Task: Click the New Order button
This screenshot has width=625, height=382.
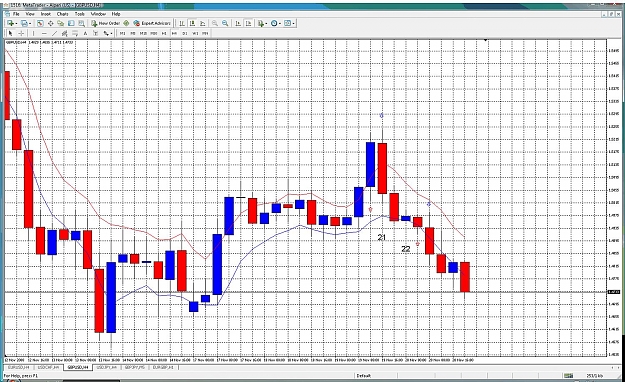Action: pyautogui.click(x=106, y=23)
